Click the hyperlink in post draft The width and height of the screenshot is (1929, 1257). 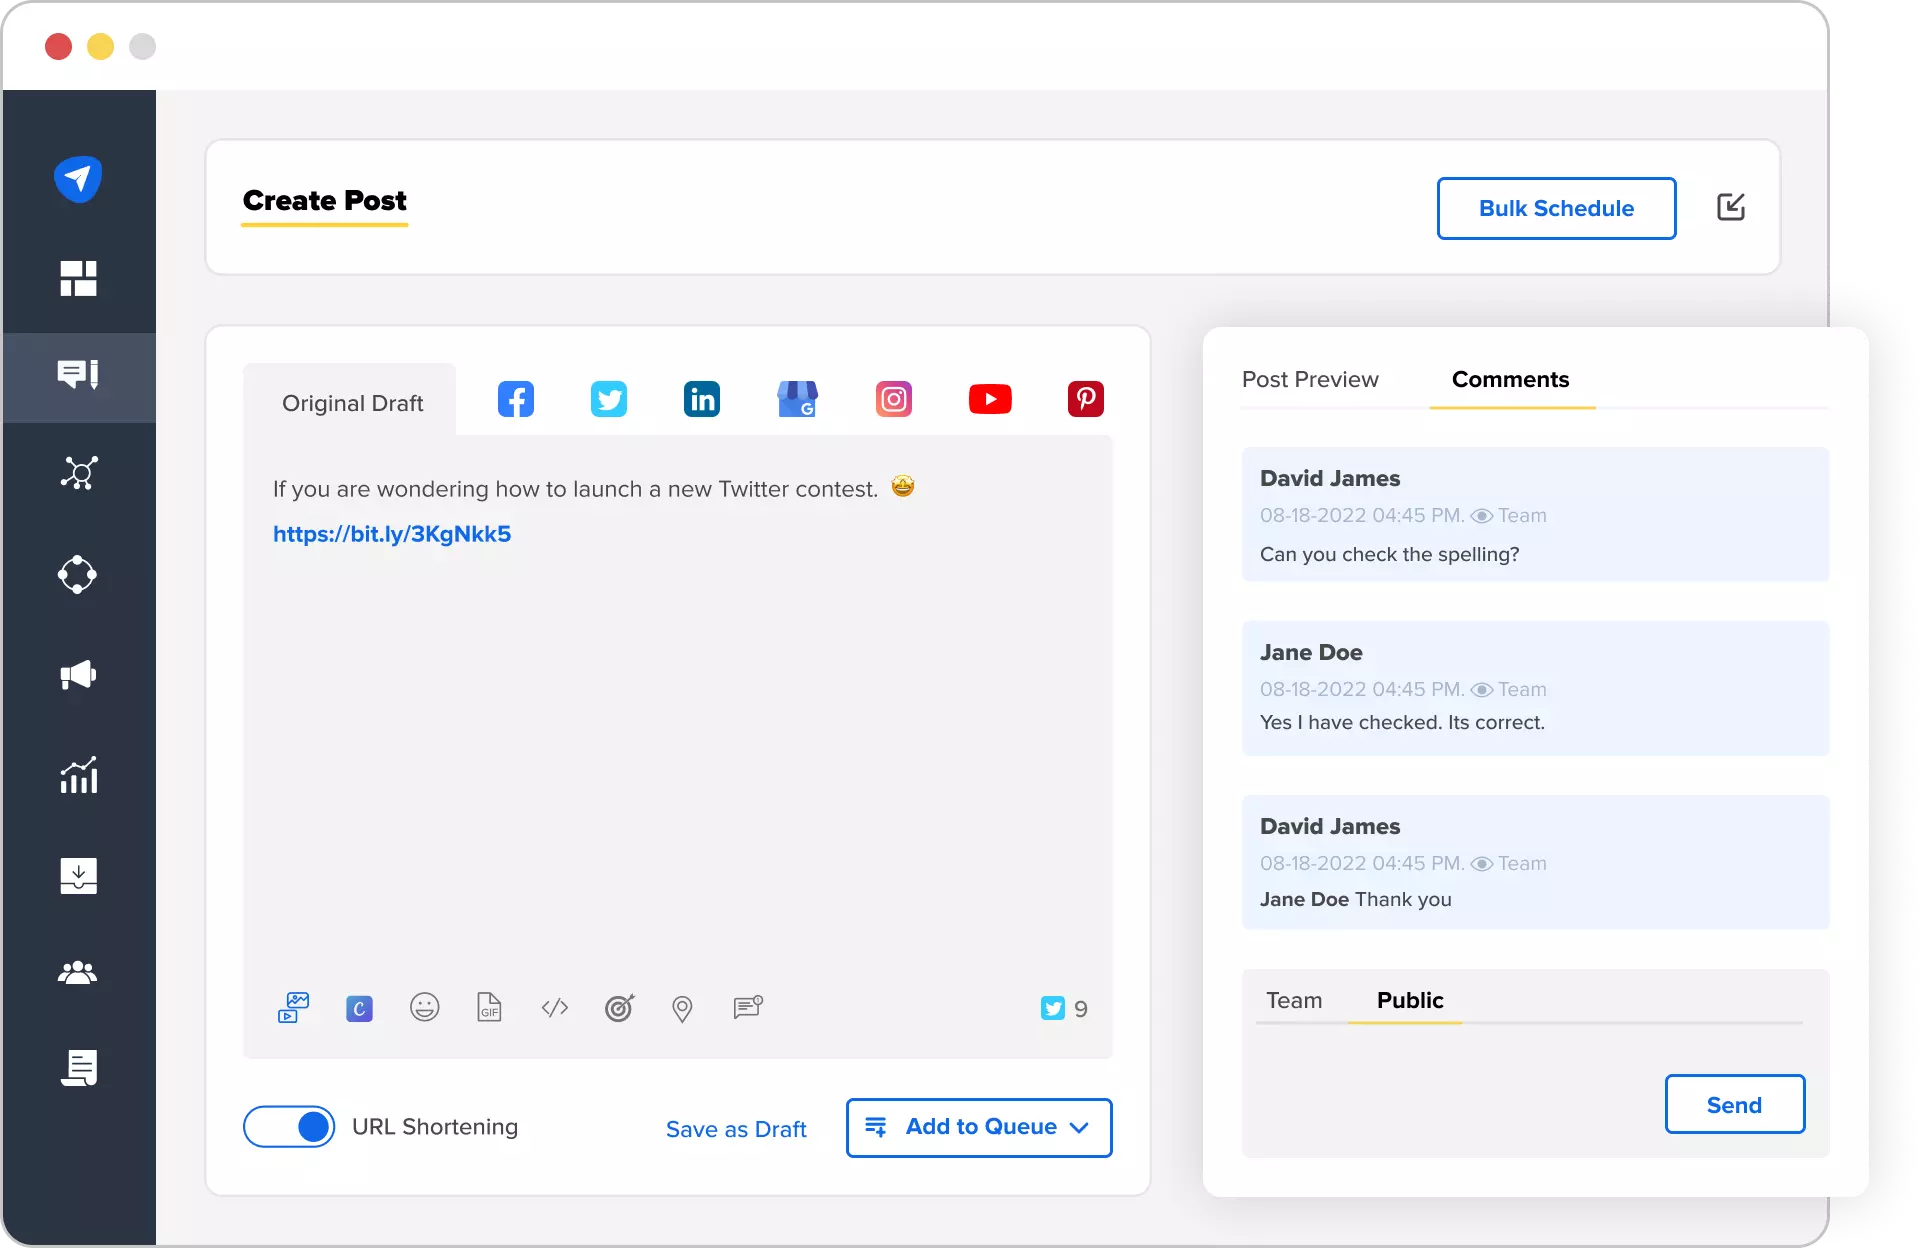pyautogui.click(x=391, y=533)
